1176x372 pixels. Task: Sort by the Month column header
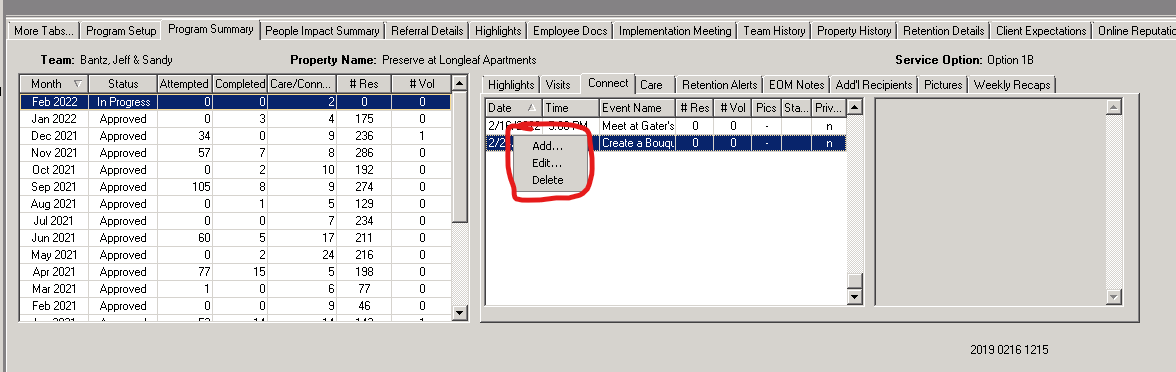[x=54, y=83]
